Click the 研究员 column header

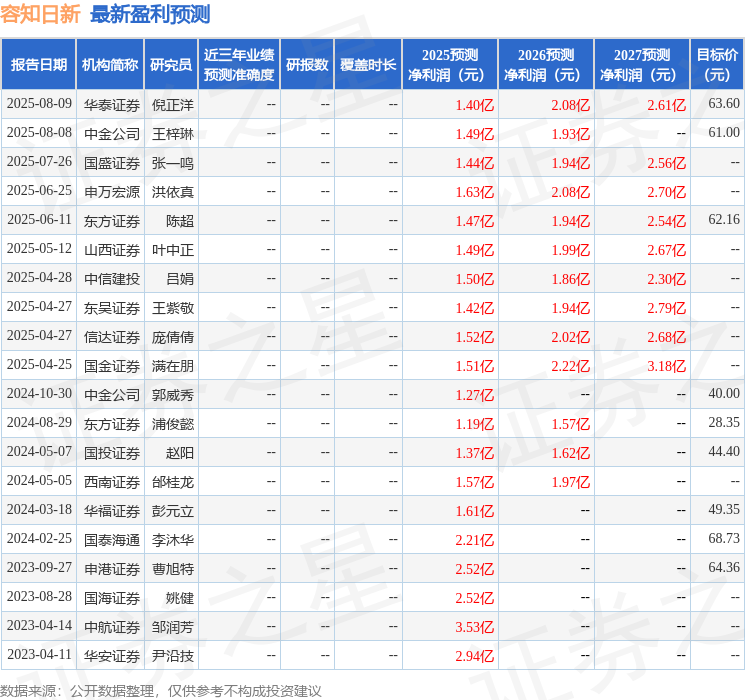tap(171, 65)
